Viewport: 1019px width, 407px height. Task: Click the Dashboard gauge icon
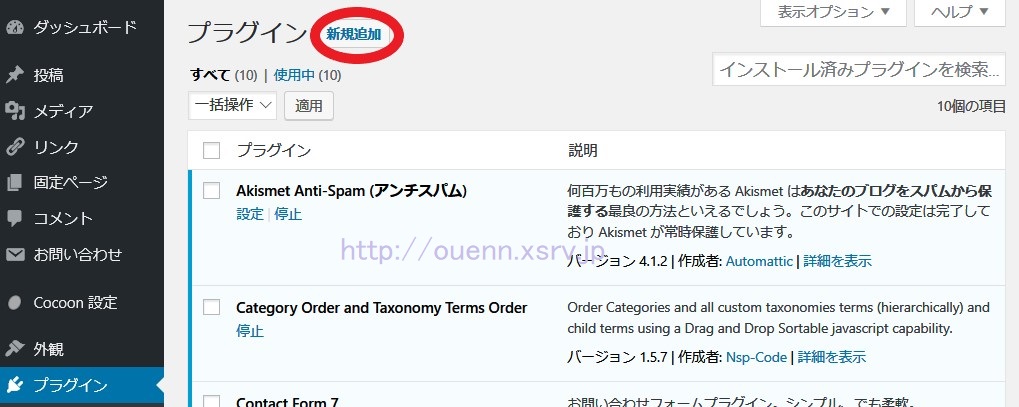click(x=15, y=27)
